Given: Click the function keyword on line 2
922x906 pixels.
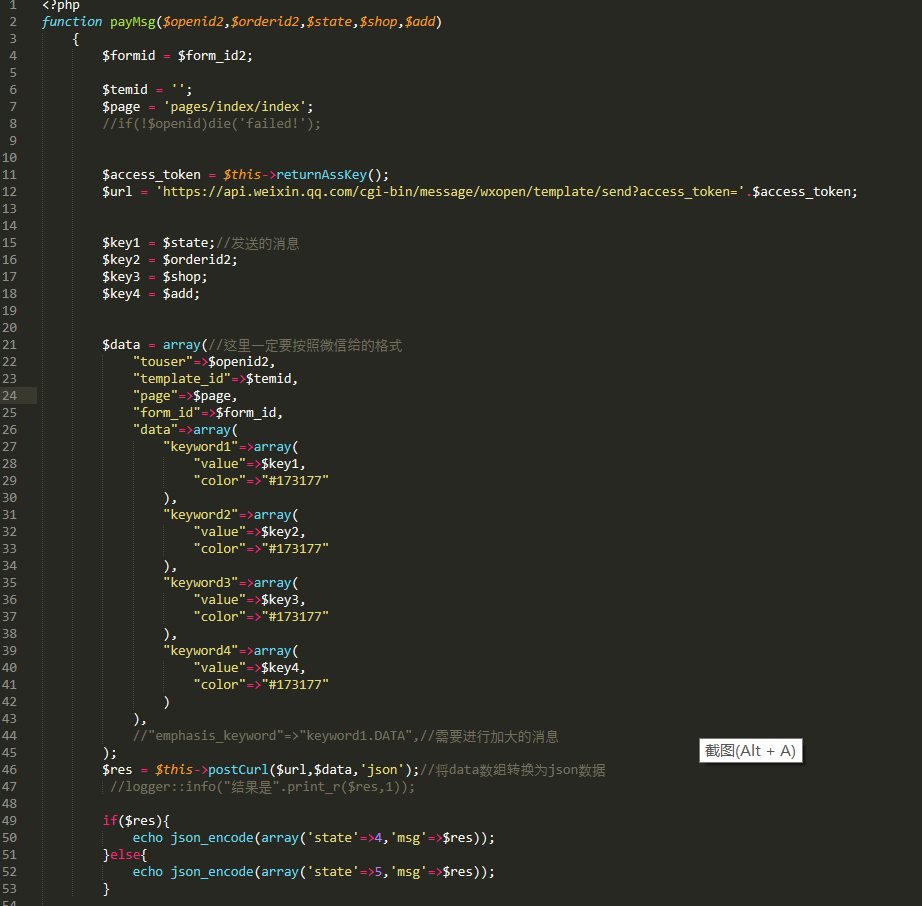Looking at the screenshot, I should (x=72, y=21).
